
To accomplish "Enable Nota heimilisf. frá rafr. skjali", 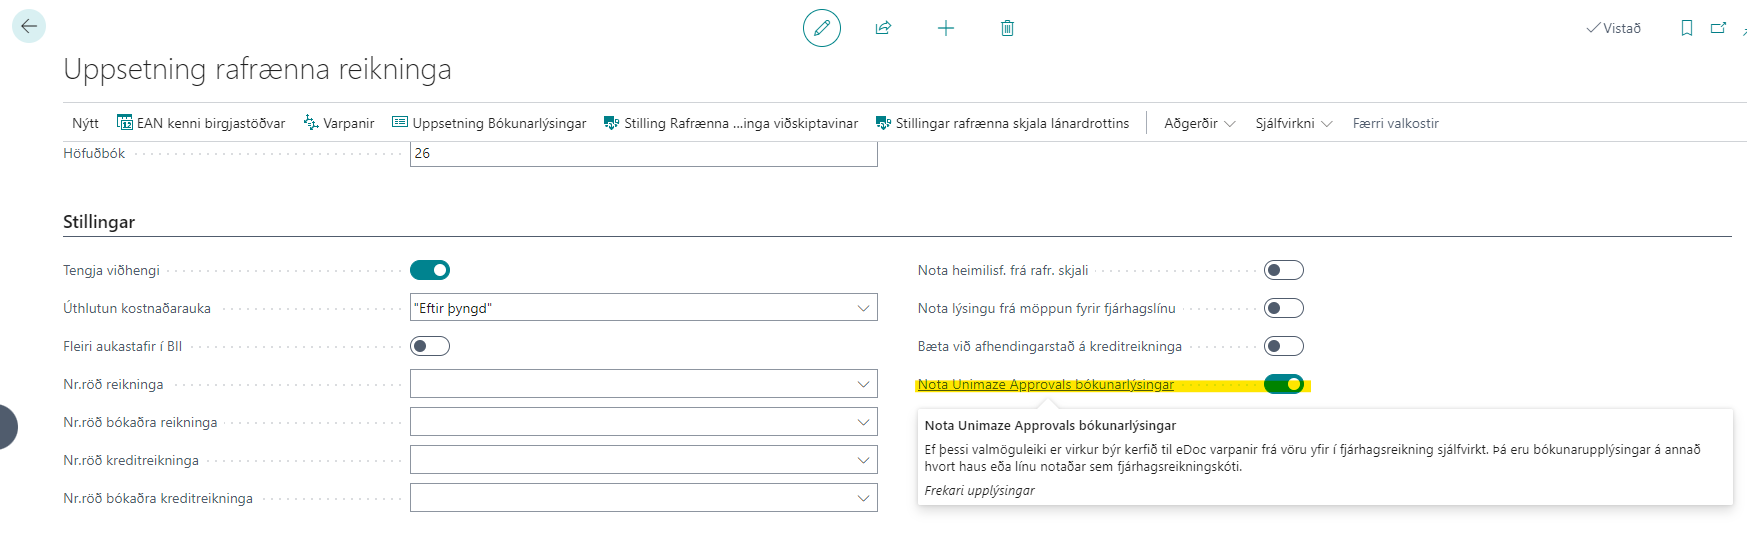I will click(x=1283, y=270).
